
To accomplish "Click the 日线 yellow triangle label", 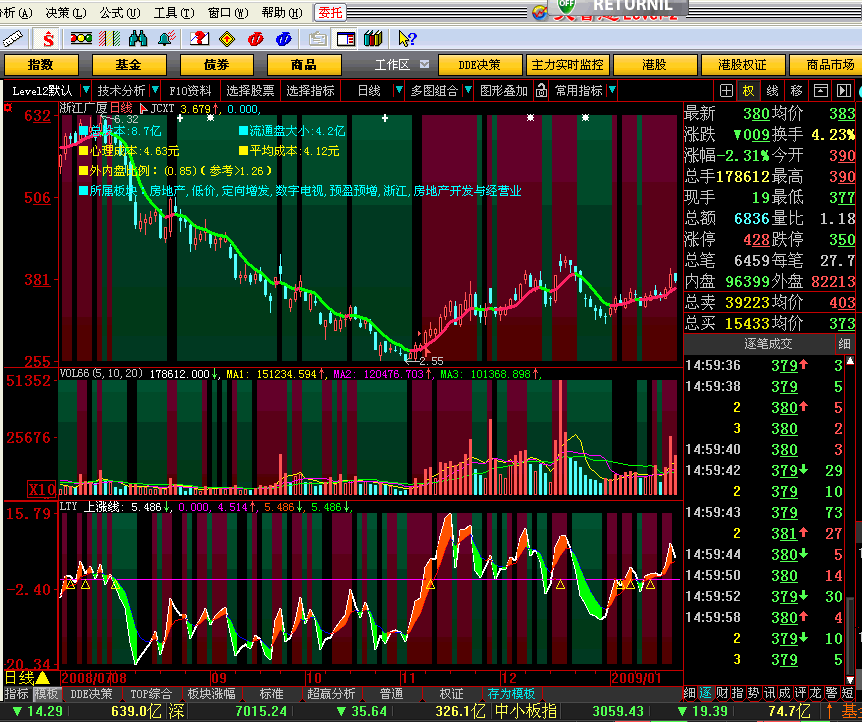I will click(x=27, y=677).
